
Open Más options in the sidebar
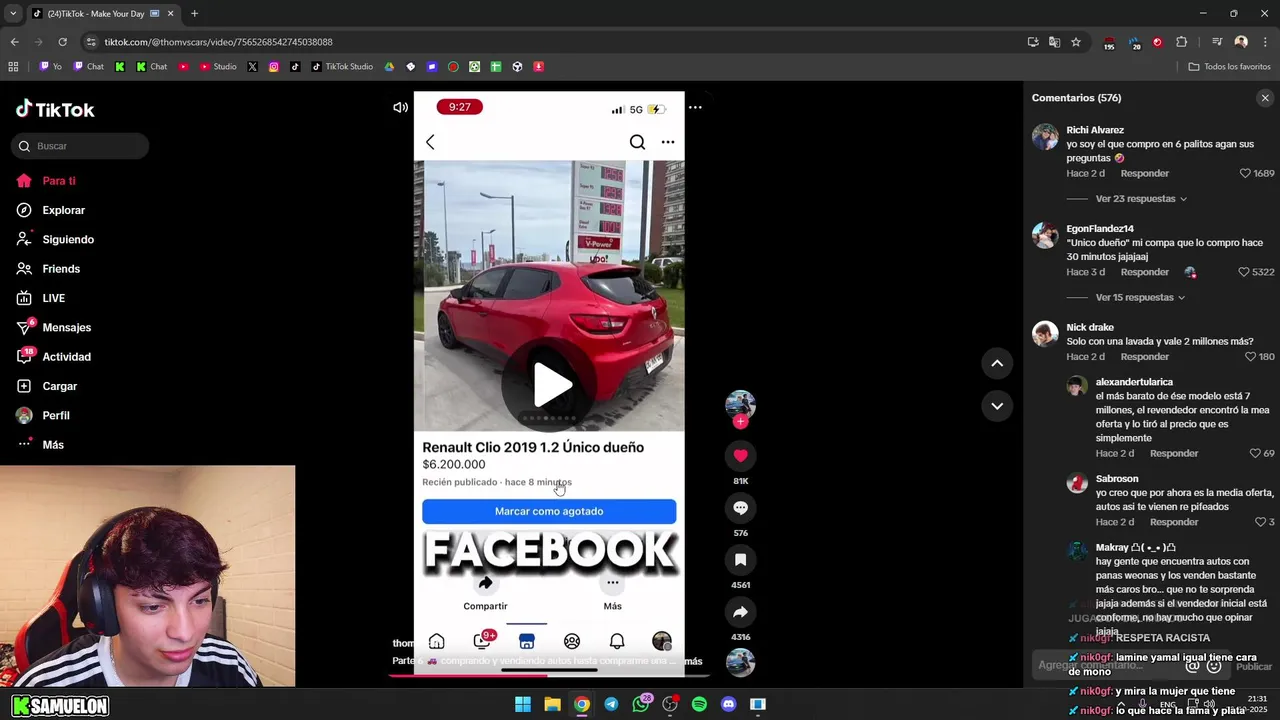53,445
